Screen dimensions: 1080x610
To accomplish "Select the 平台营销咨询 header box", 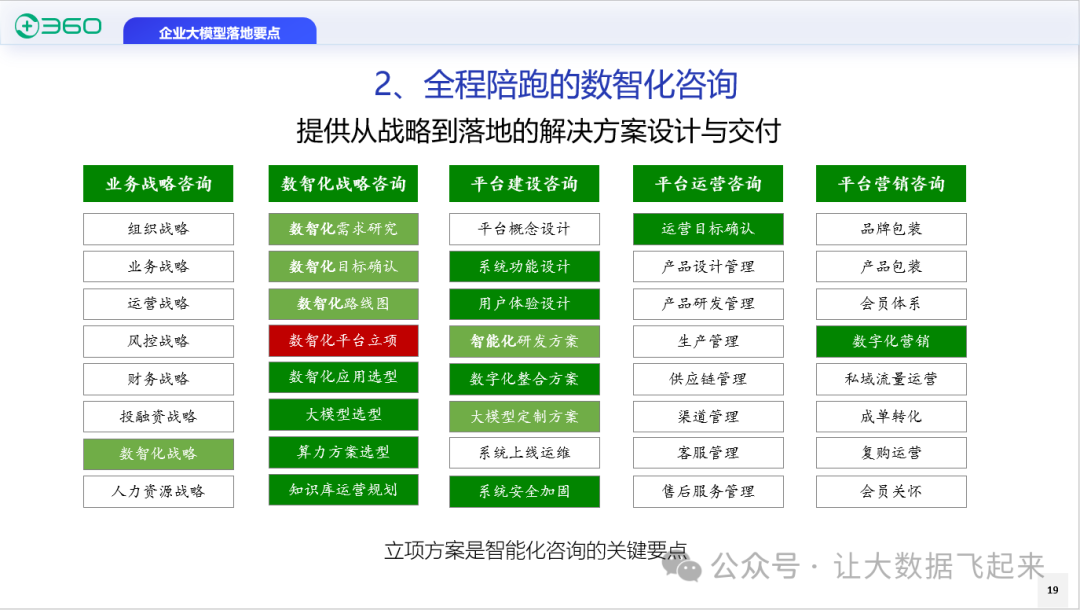I will pyautogui.click(x=891, y=184).
